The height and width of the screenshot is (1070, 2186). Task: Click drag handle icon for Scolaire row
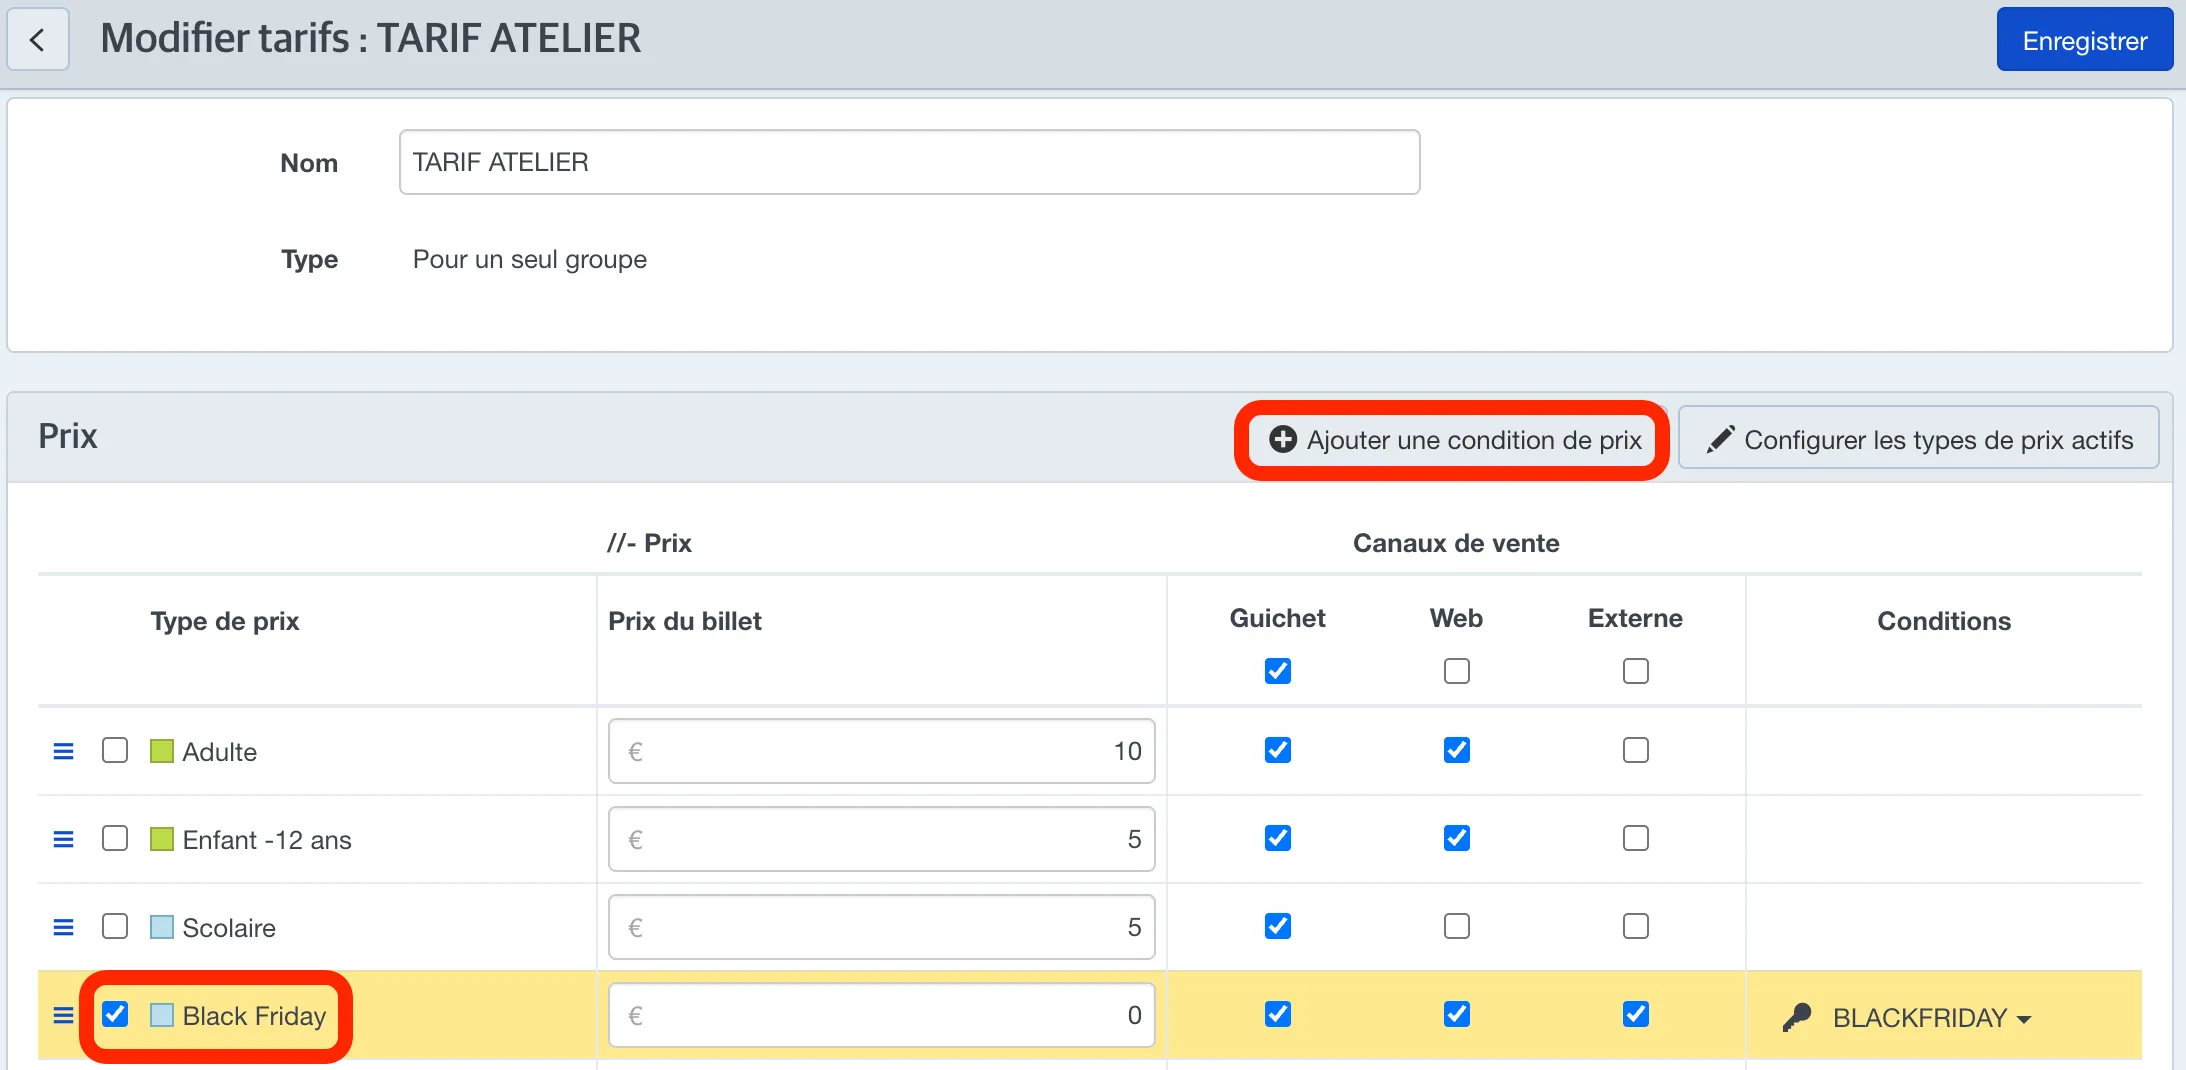[63, 927]
